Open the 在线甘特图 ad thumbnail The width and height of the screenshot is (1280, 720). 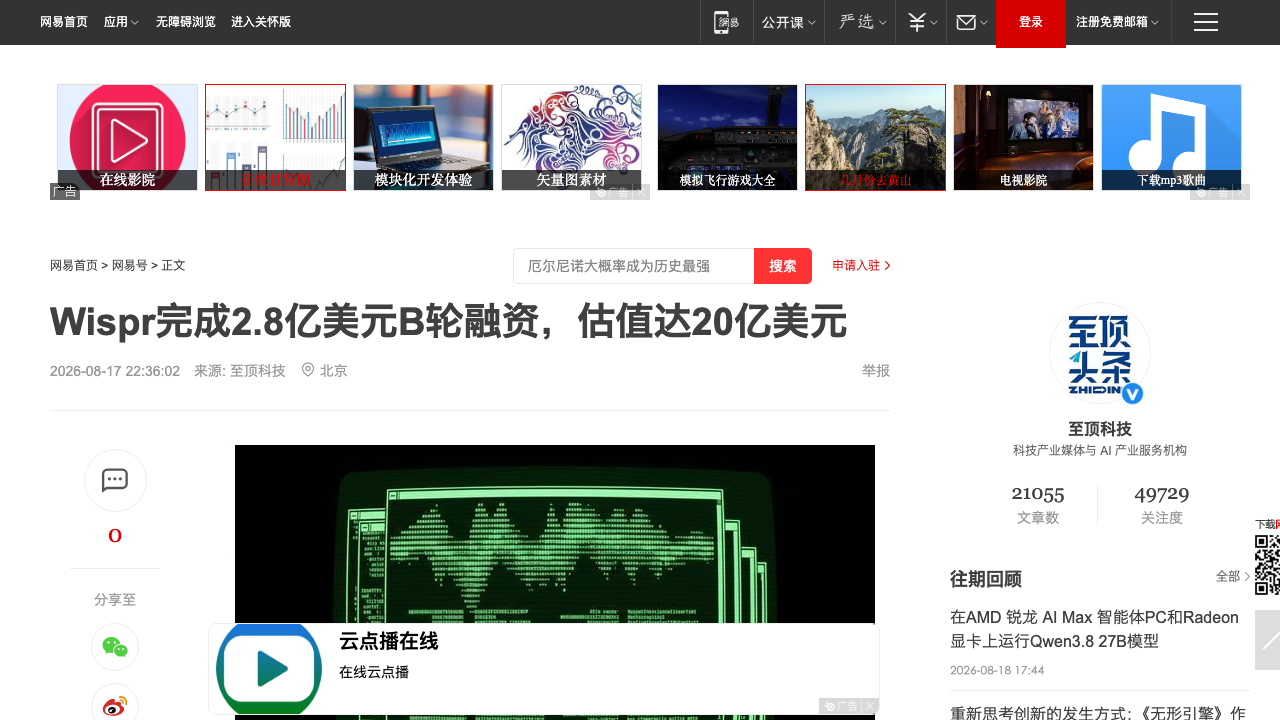(275, 137)
